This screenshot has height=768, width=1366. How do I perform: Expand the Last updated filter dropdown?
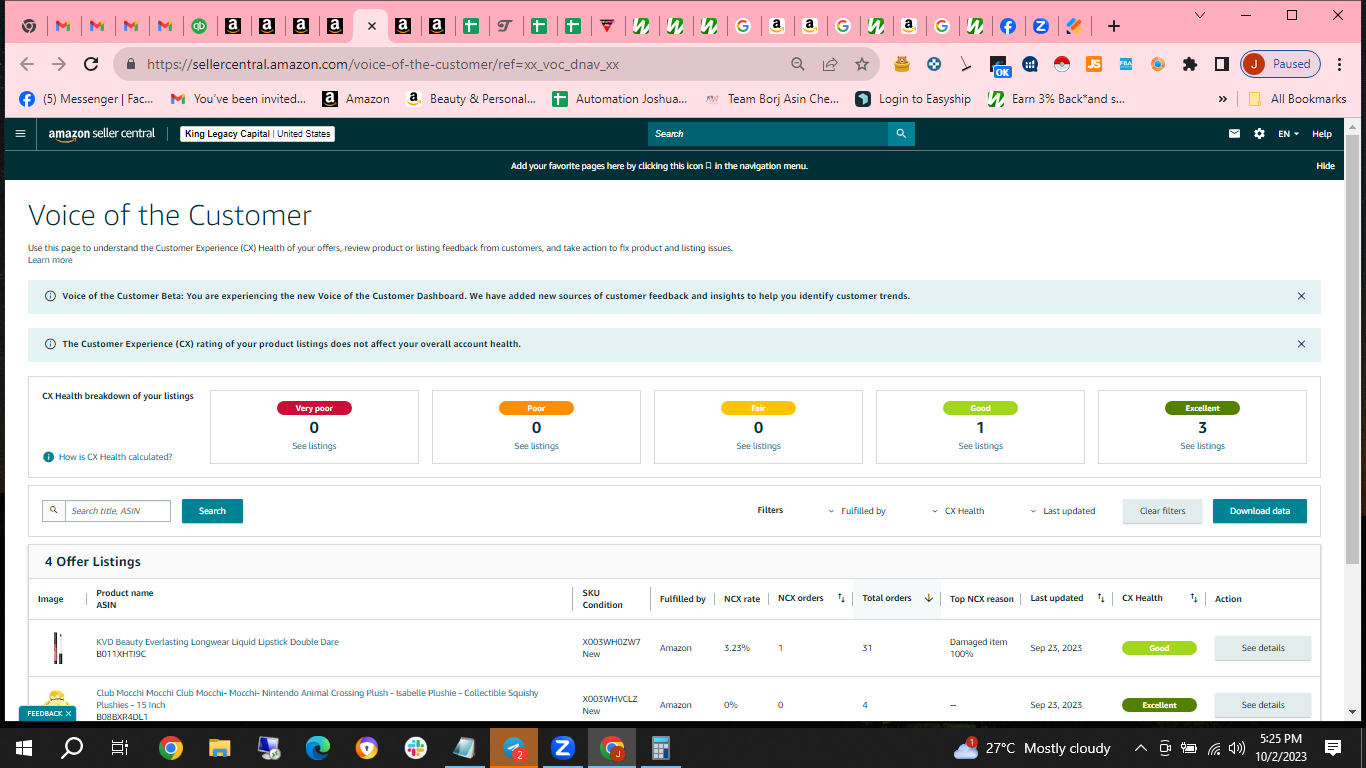point(1062,511)
